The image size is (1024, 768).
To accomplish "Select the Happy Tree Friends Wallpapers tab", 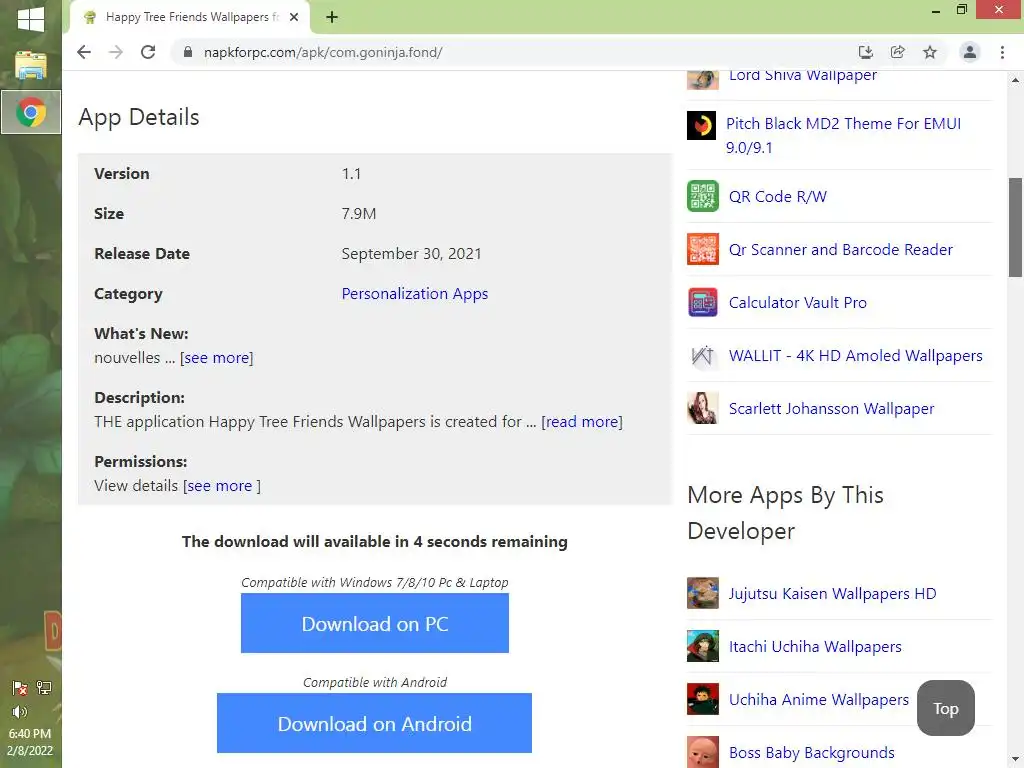I will point(189,17).
